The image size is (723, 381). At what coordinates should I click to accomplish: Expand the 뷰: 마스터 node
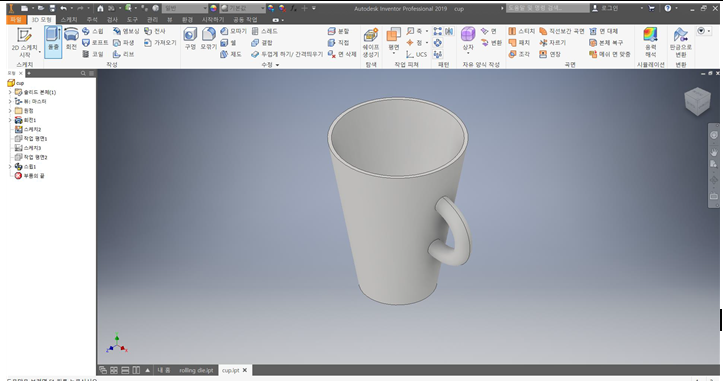coord(10,101)
